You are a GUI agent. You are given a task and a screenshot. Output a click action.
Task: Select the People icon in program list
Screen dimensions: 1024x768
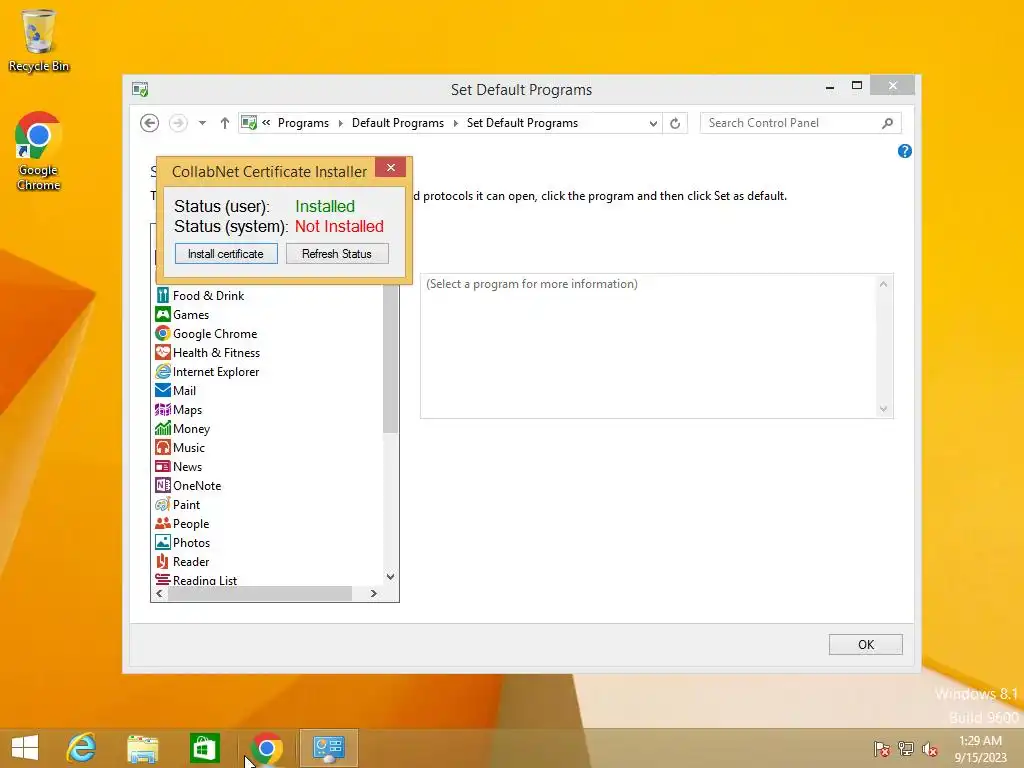pyautogui.click(x=163, y=523)
